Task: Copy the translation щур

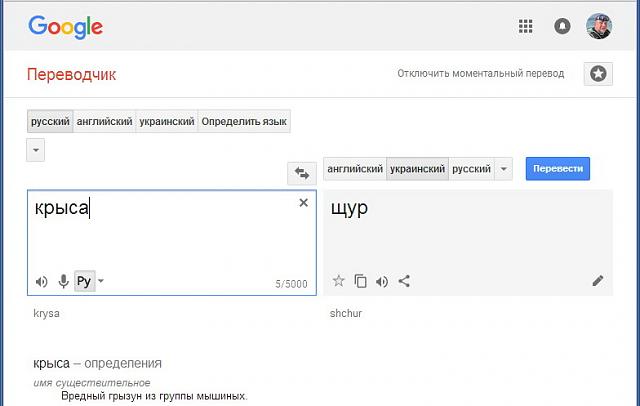Action: [x=360, y=281]
